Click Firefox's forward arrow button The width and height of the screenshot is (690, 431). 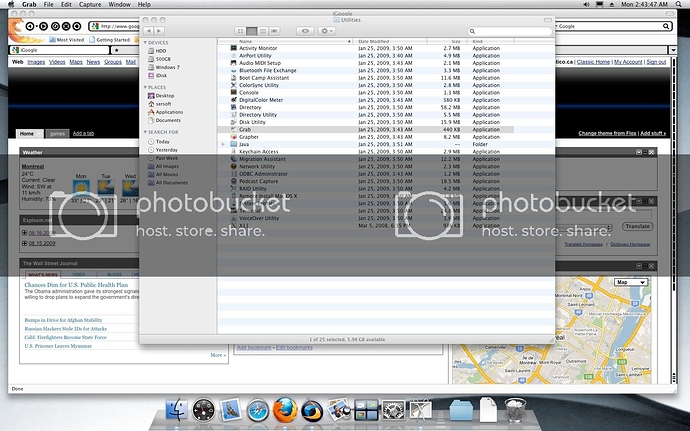coord(43,26)
